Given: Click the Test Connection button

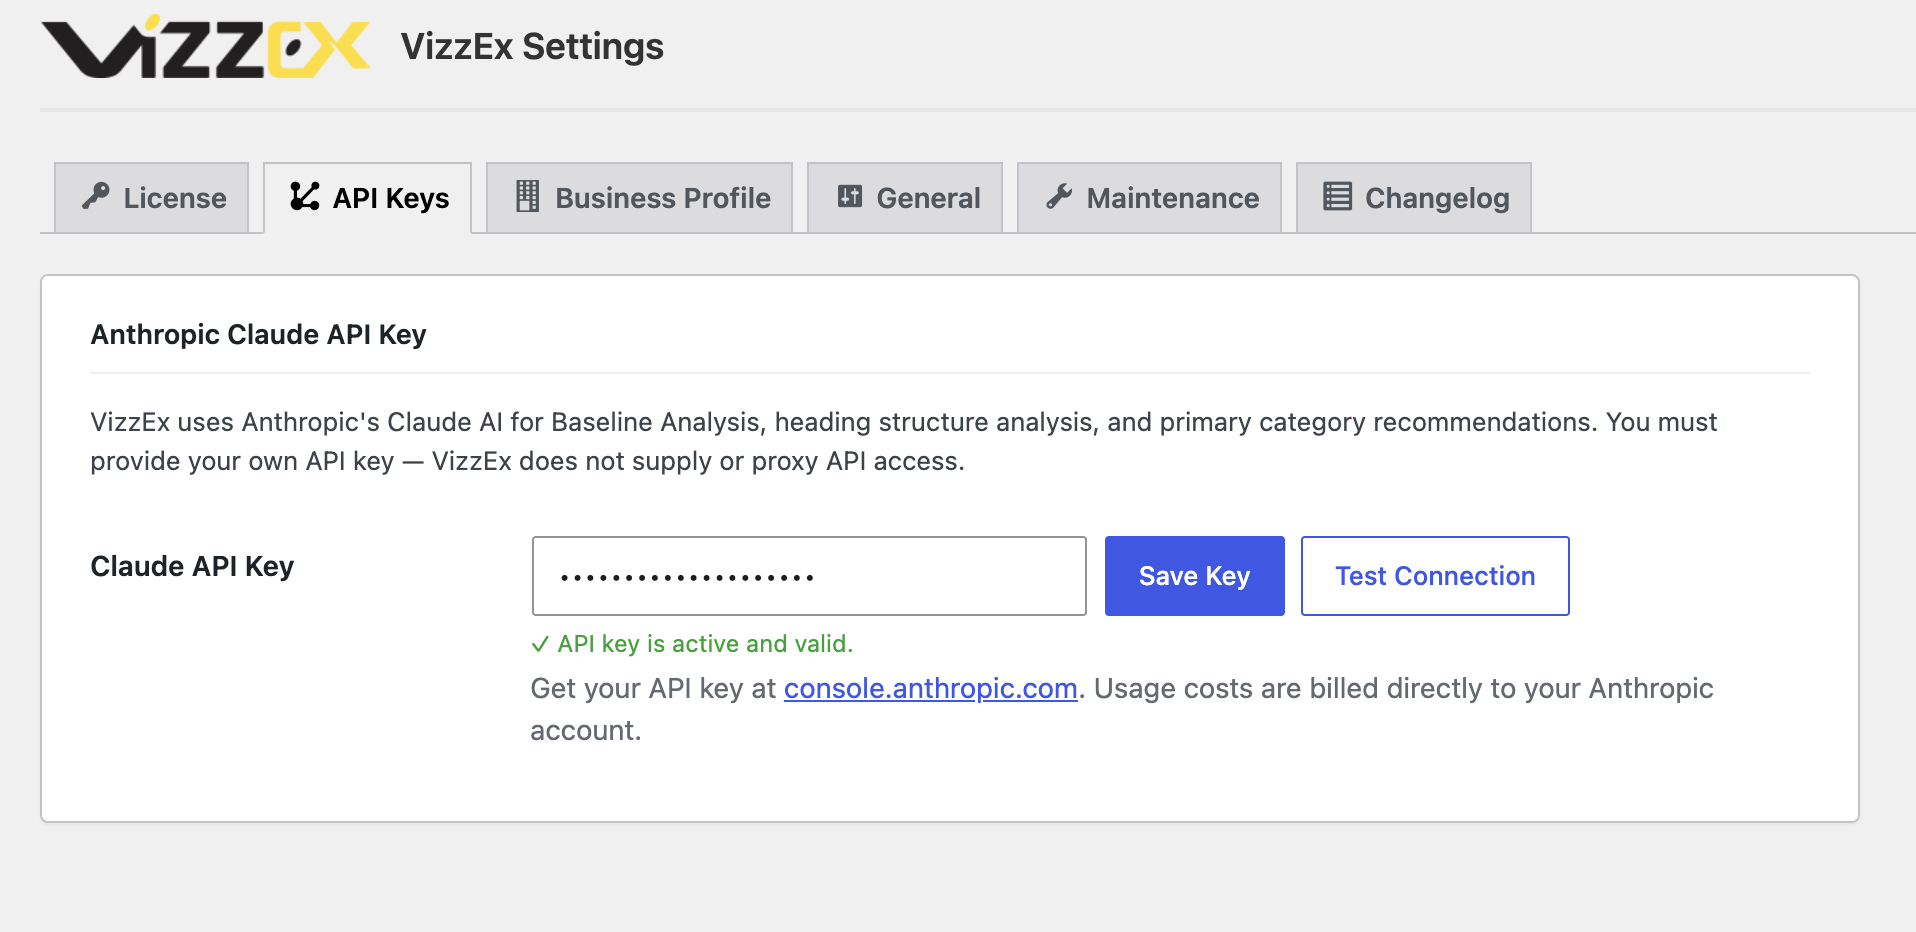Looking at the screenshot, I should (1435, 576).
